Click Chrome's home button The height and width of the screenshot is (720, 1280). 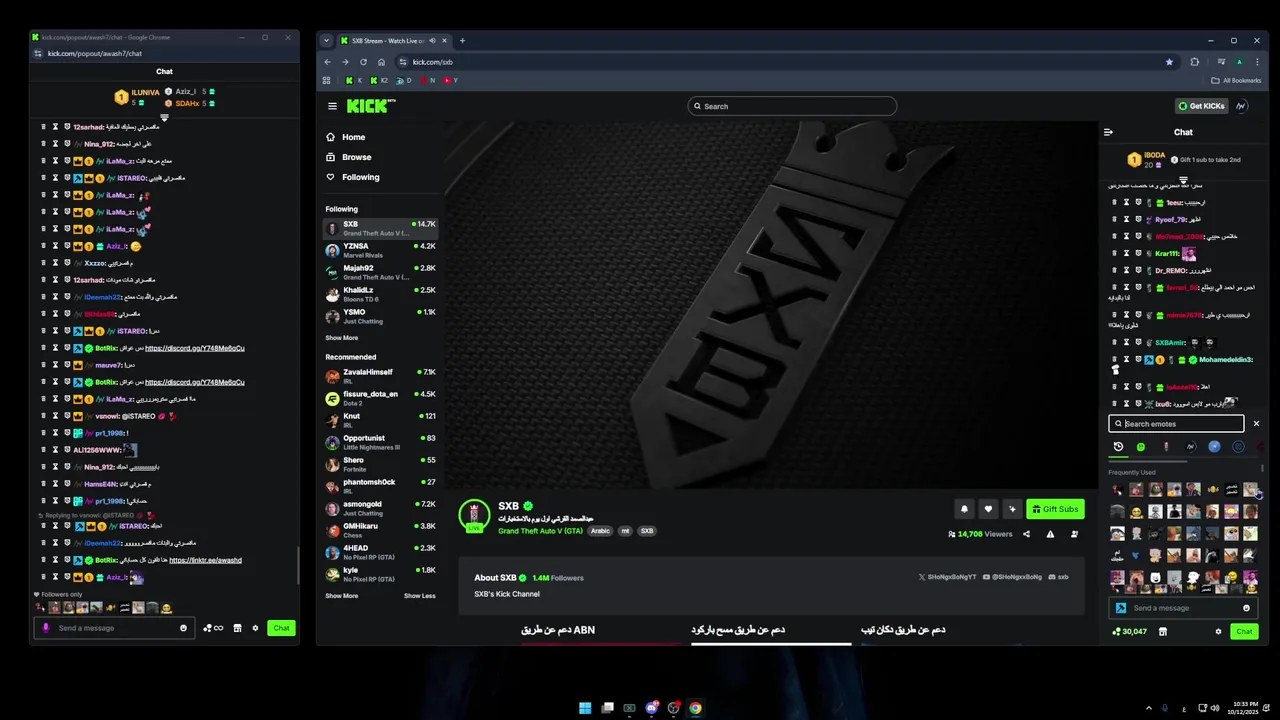380,62
